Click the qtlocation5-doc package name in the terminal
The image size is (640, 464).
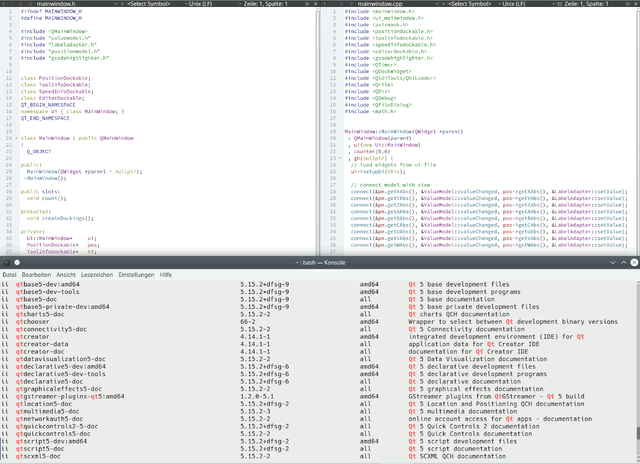click(x=44, y=404)
